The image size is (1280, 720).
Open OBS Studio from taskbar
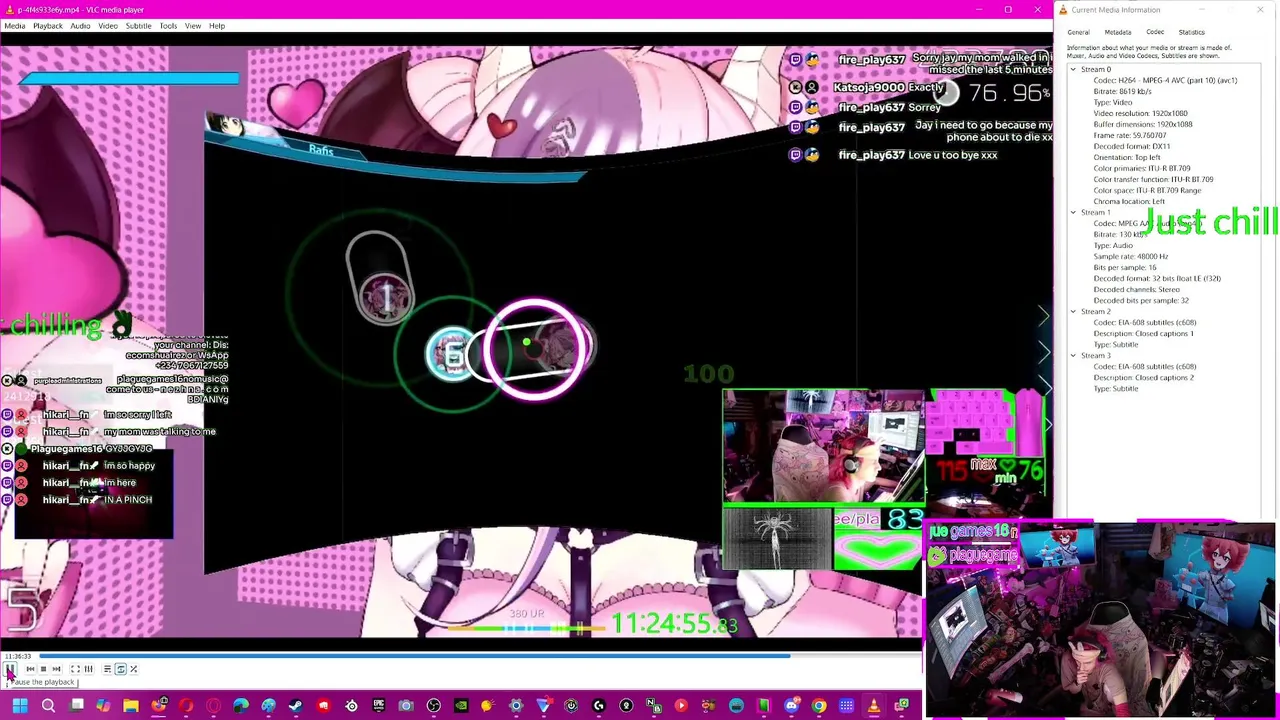coord(433,706)
